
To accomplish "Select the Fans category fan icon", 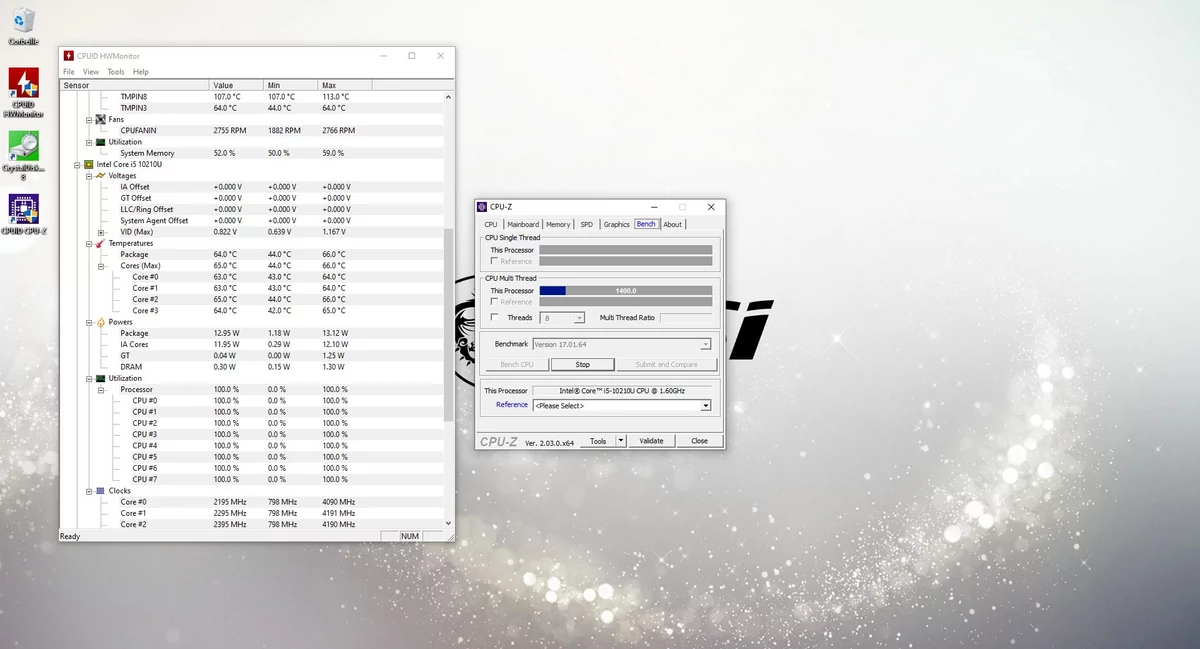I will [100, 119].
